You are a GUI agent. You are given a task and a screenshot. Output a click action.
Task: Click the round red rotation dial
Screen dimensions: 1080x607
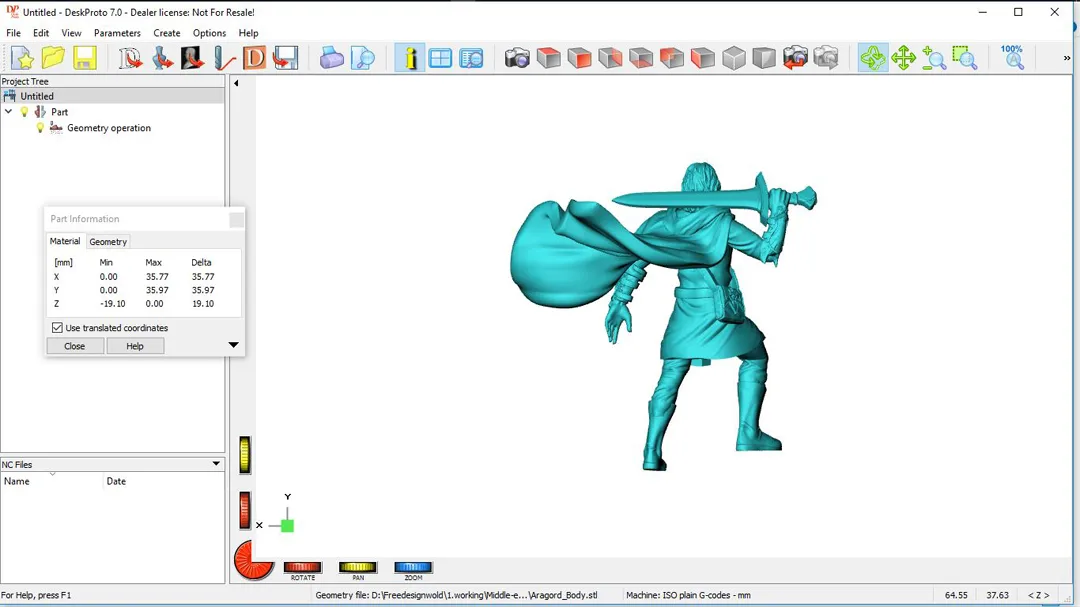(252, 561)
